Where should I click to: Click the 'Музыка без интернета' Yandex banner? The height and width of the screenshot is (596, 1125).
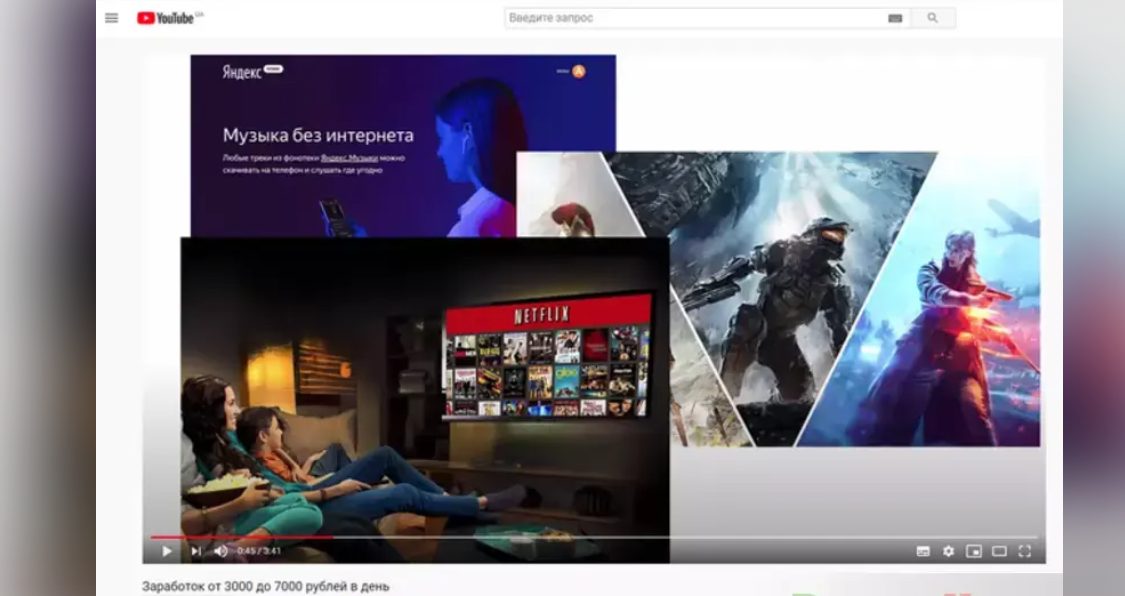tap(403, 146)
